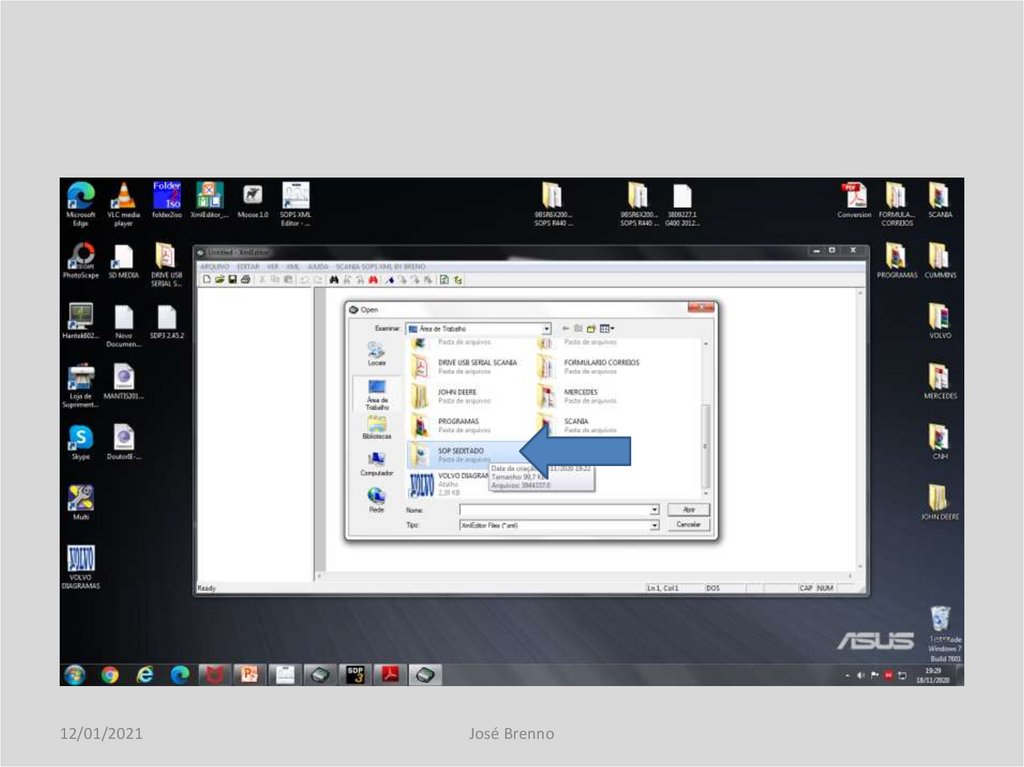Click the Locais recent places icon
This screenshot has height=767, width=1024.
click(x=376, y=352)
